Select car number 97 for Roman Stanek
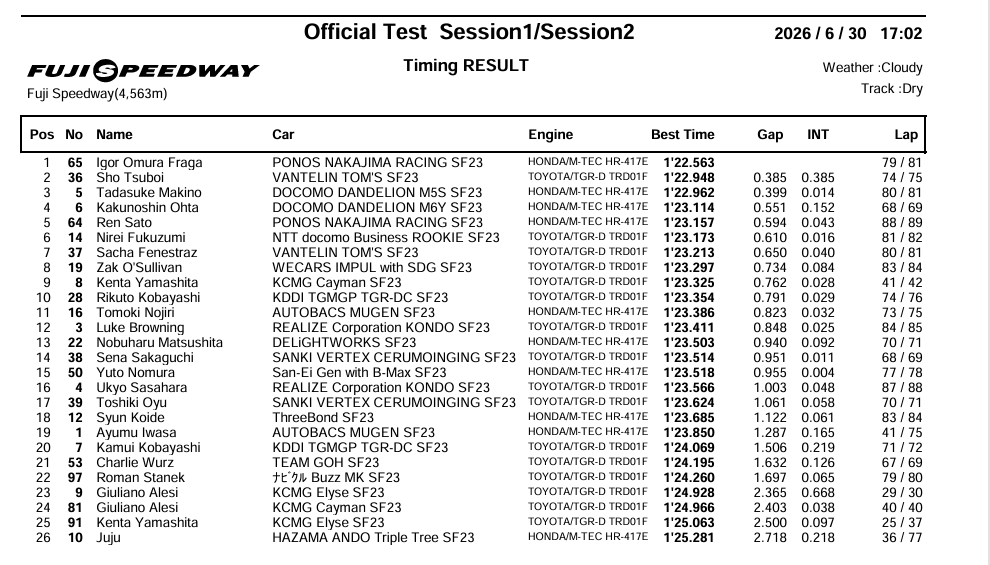This screenshot has height=565, width=990. pyautogui.click(x=75, y=478)
